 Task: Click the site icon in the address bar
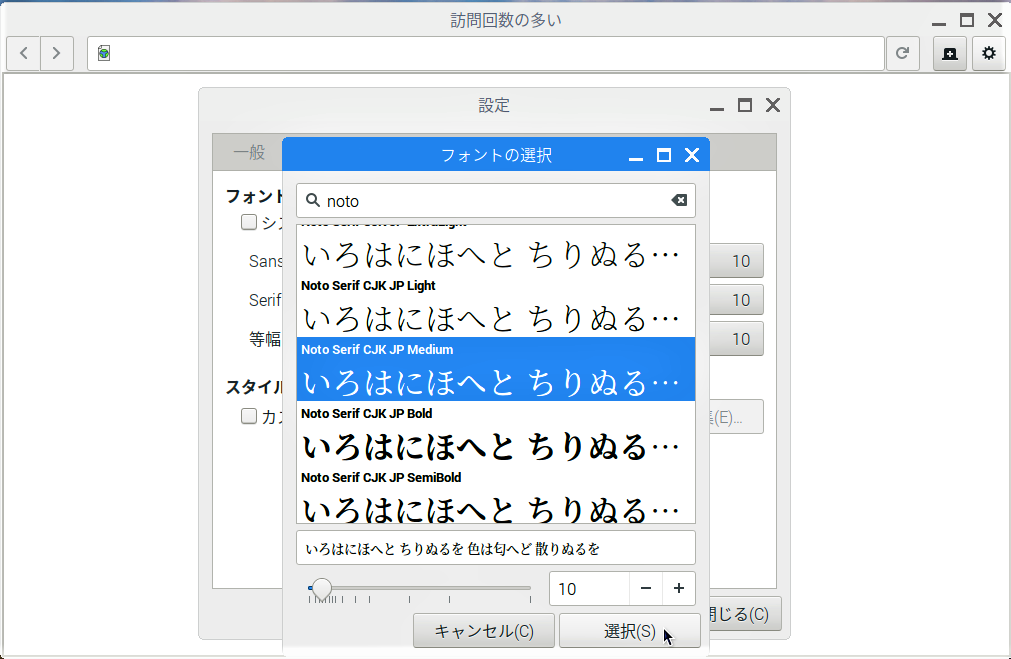click(x=104, y=53)
